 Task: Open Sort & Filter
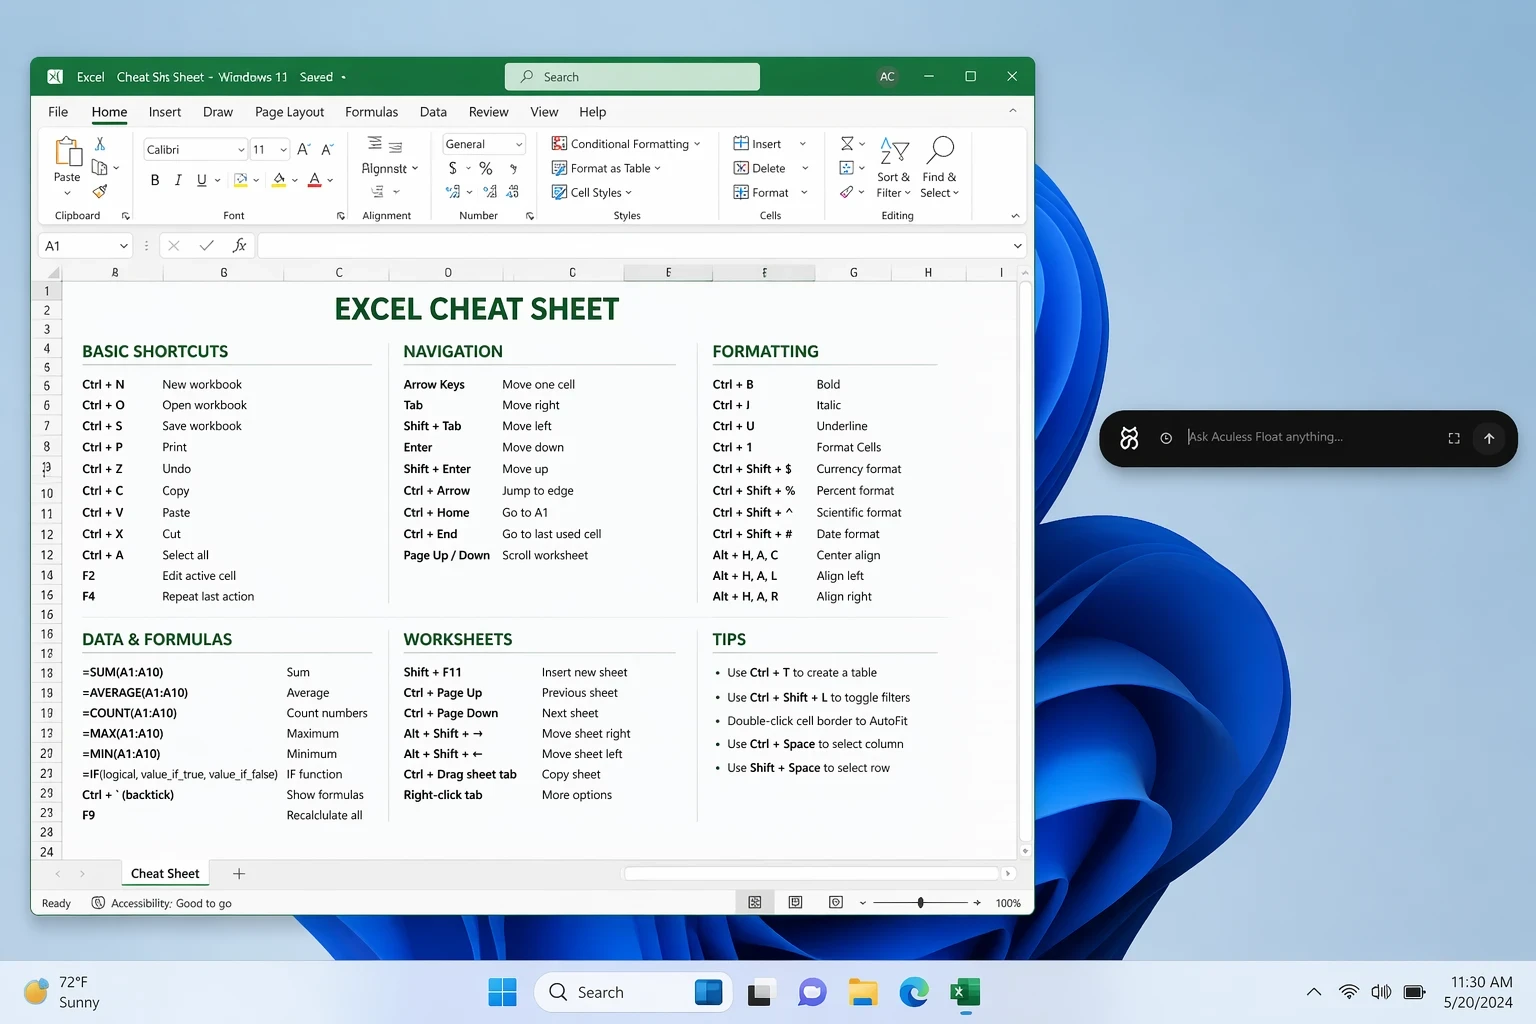pyautogui.click(x=893, y=168)
